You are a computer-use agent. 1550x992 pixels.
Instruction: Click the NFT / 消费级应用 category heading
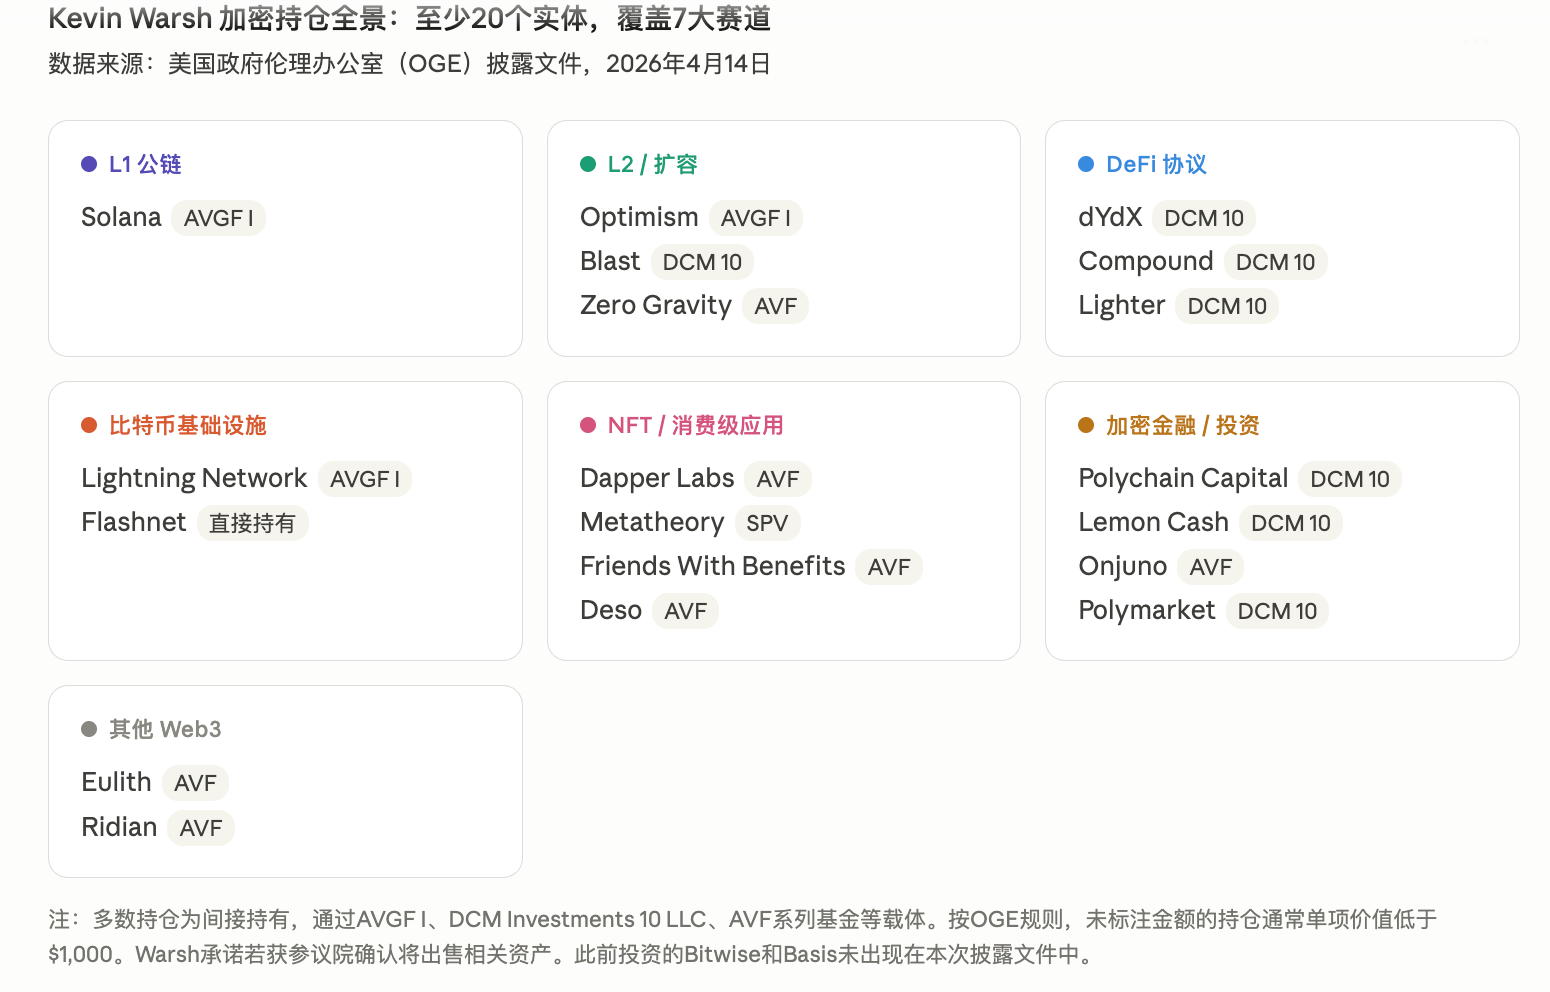(695, 425)
